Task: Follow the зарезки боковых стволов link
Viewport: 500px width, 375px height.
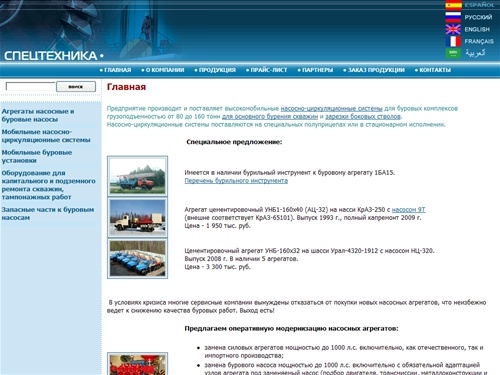Action: tap(363, 117)
